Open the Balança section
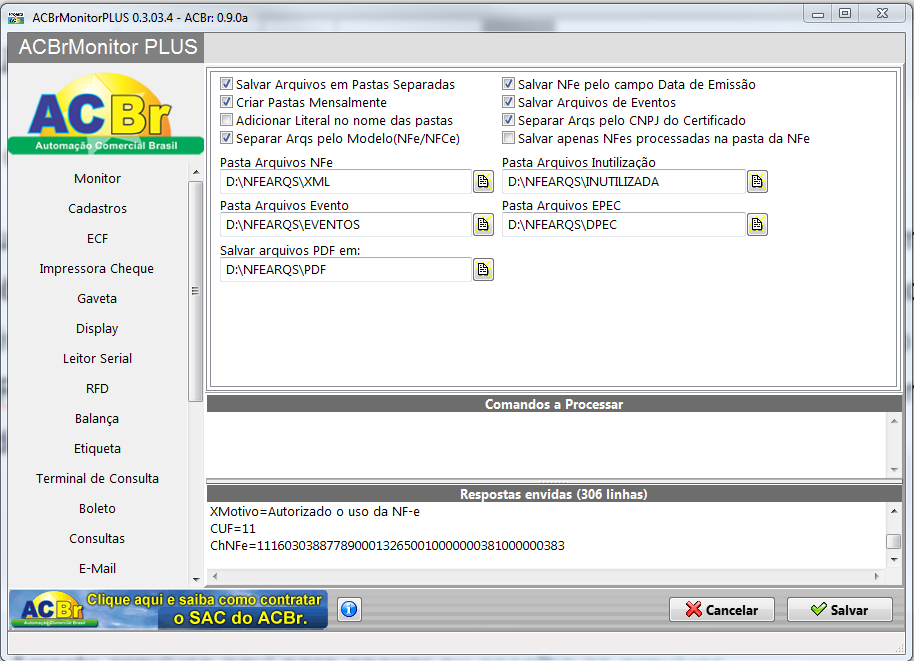This screenshot has height=661, width=914. 97,419
